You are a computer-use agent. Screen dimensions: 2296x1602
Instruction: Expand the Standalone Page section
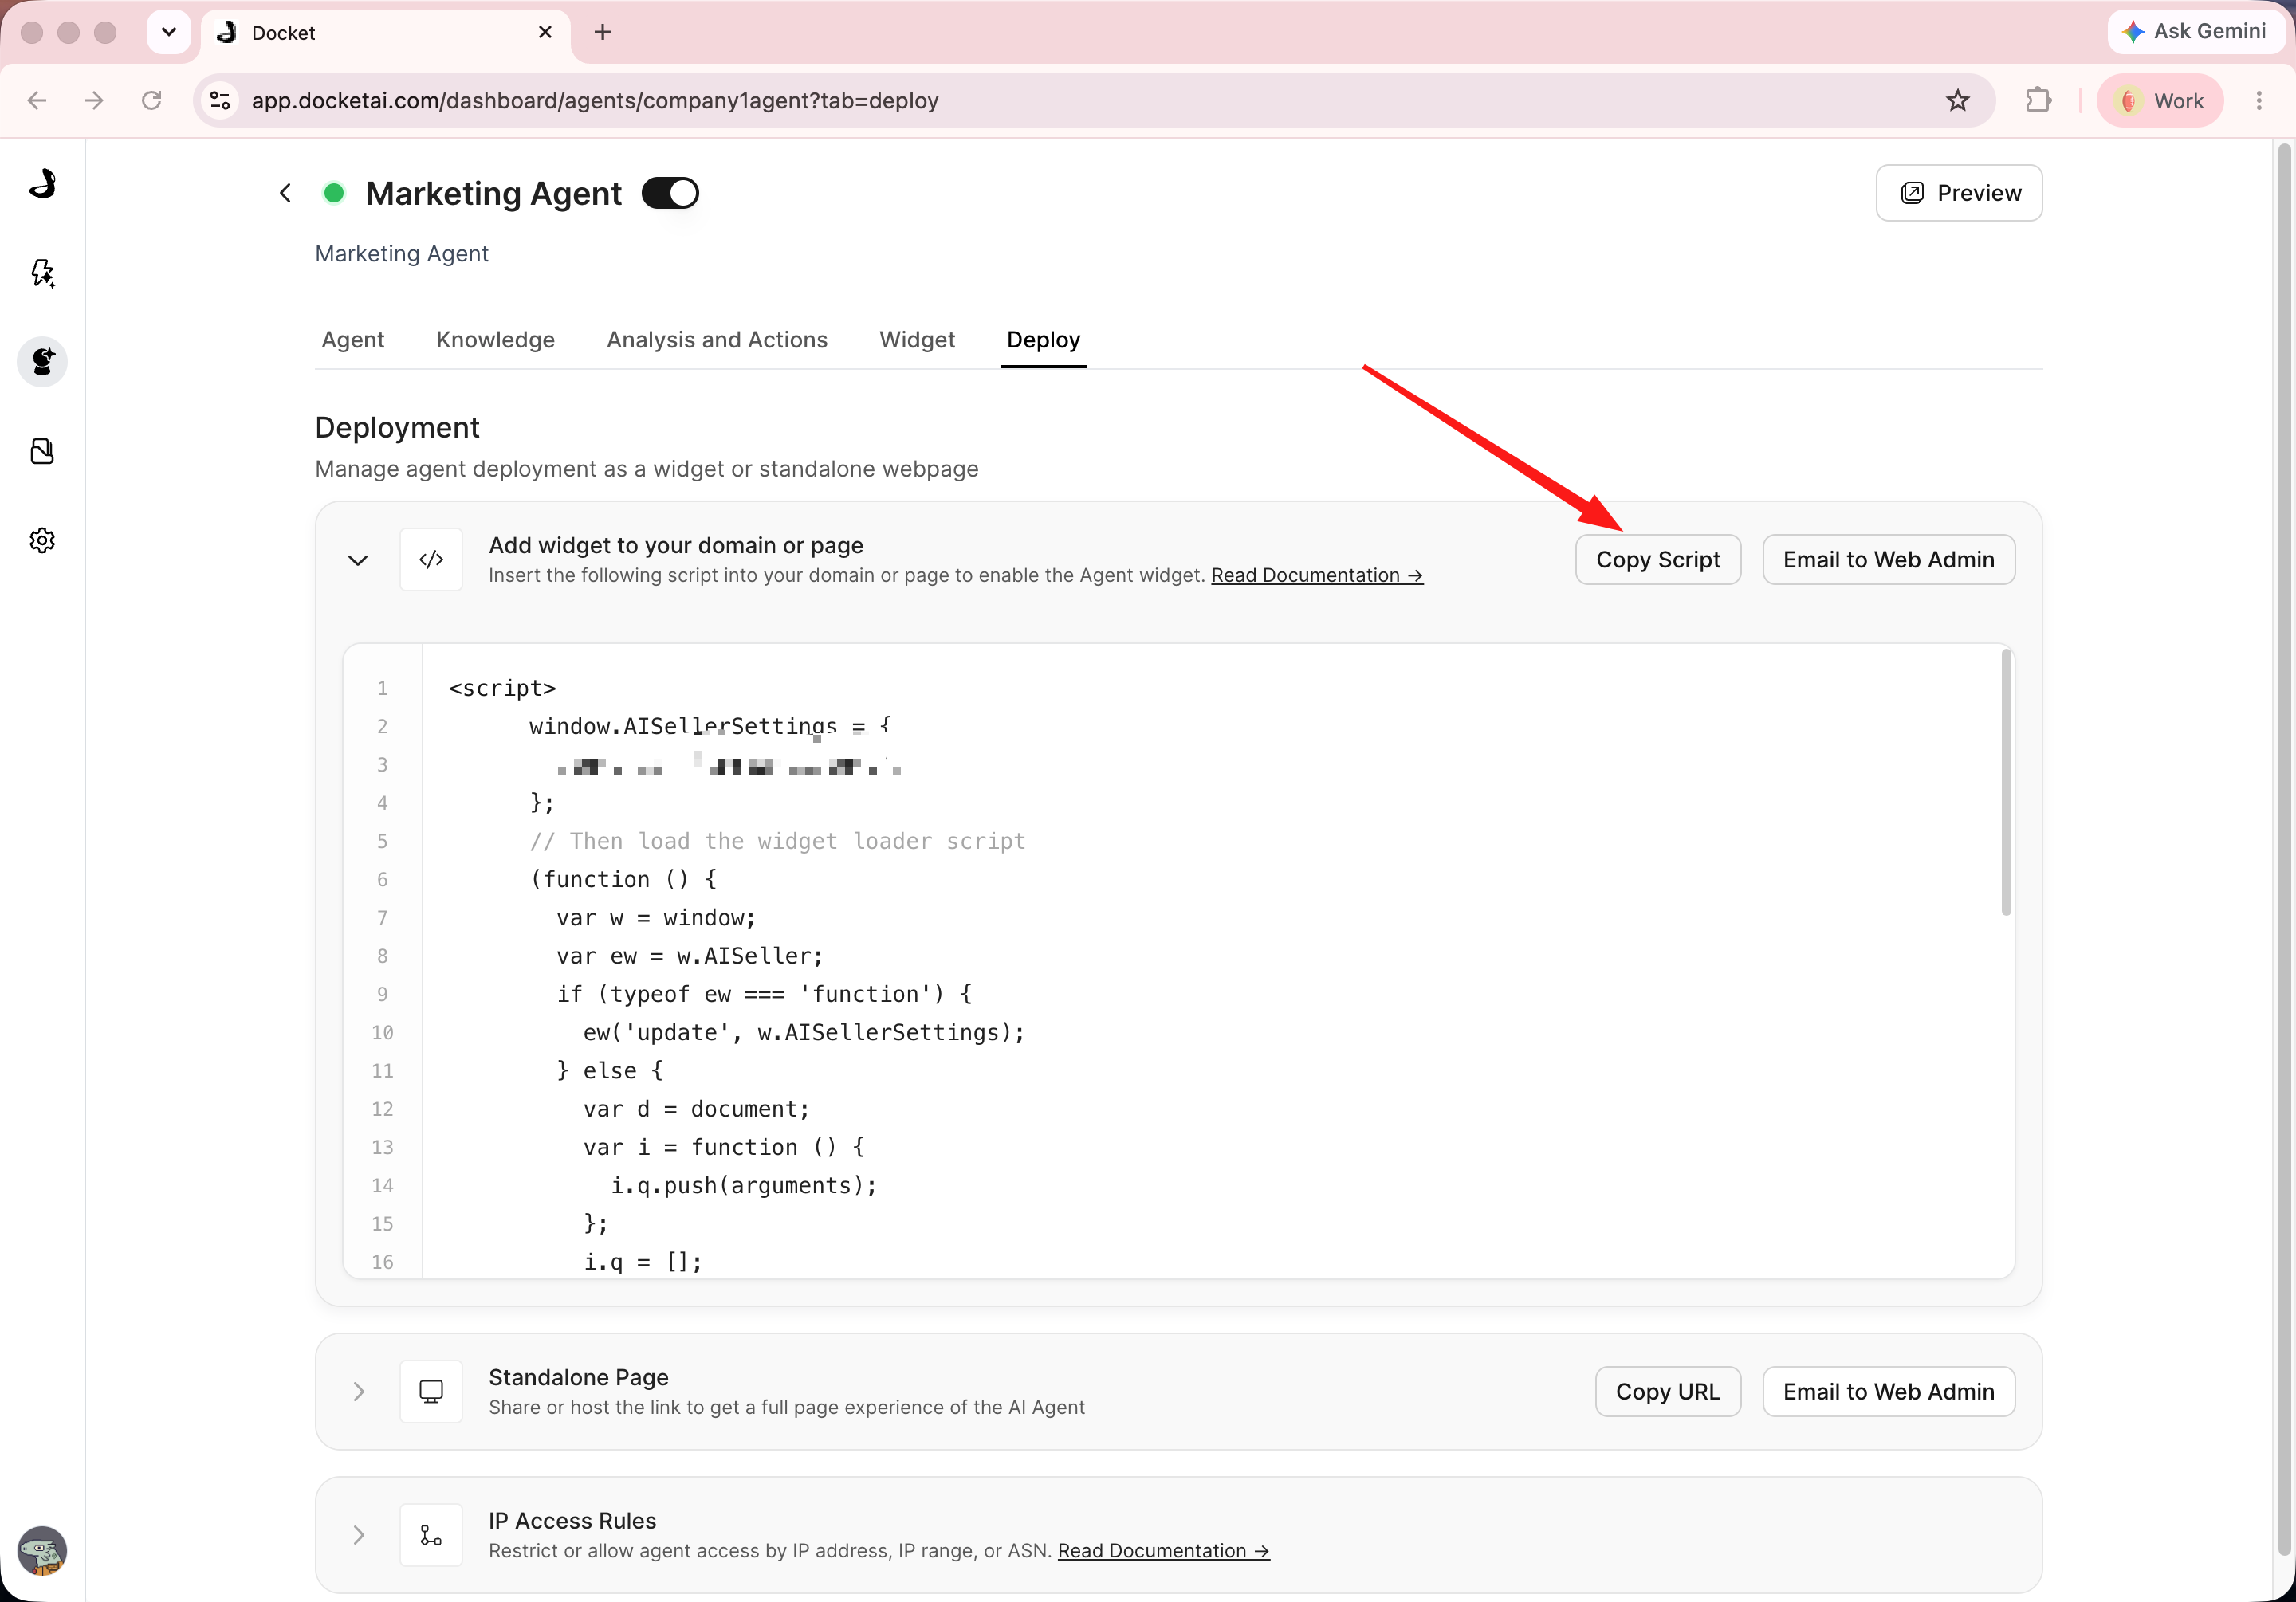[x=358, y=1392]
